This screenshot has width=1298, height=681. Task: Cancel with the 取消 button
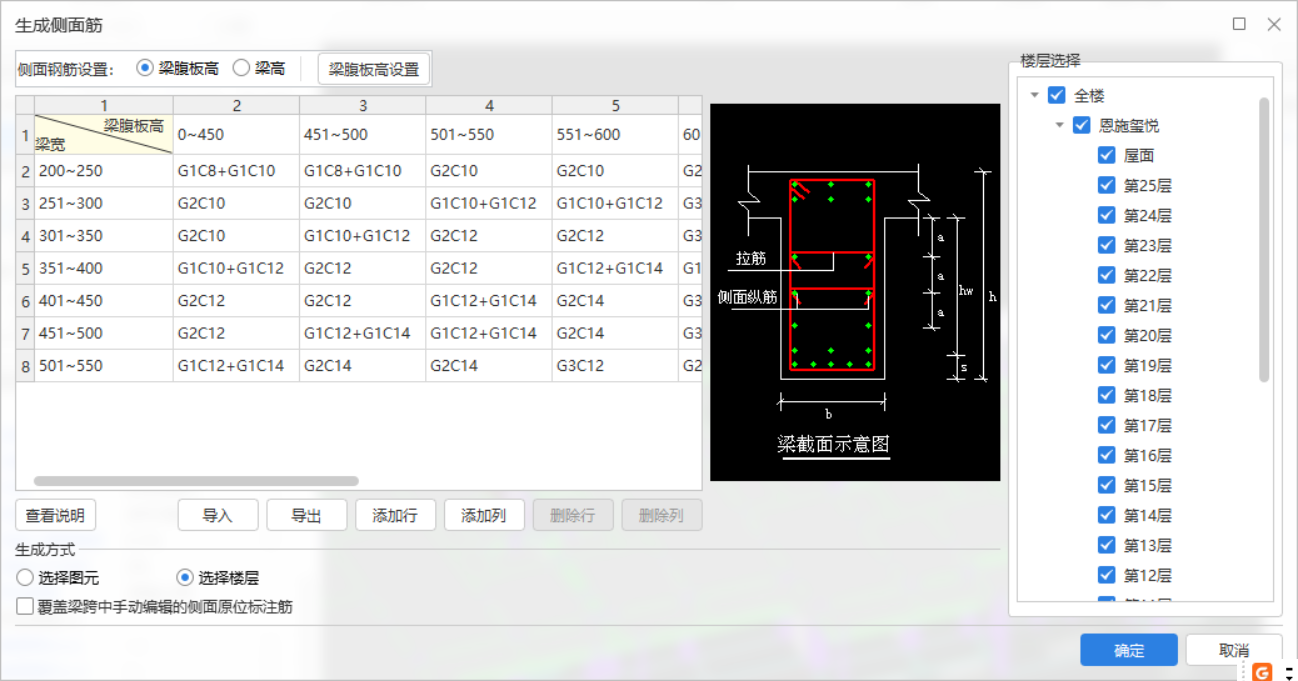click(1234, 650)
